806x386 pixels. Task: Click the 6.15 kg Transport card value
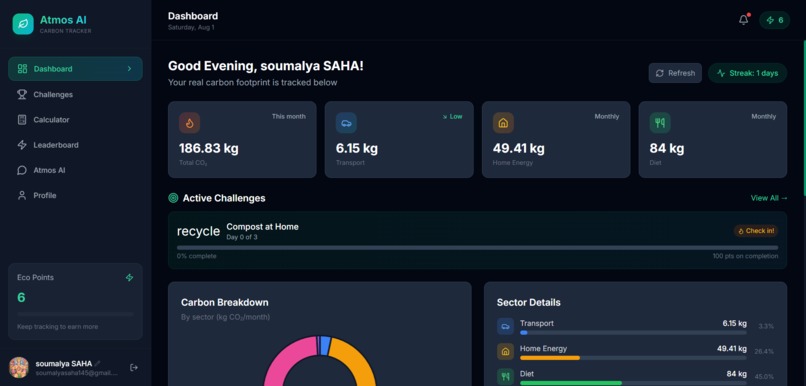[x=357, y=149]
